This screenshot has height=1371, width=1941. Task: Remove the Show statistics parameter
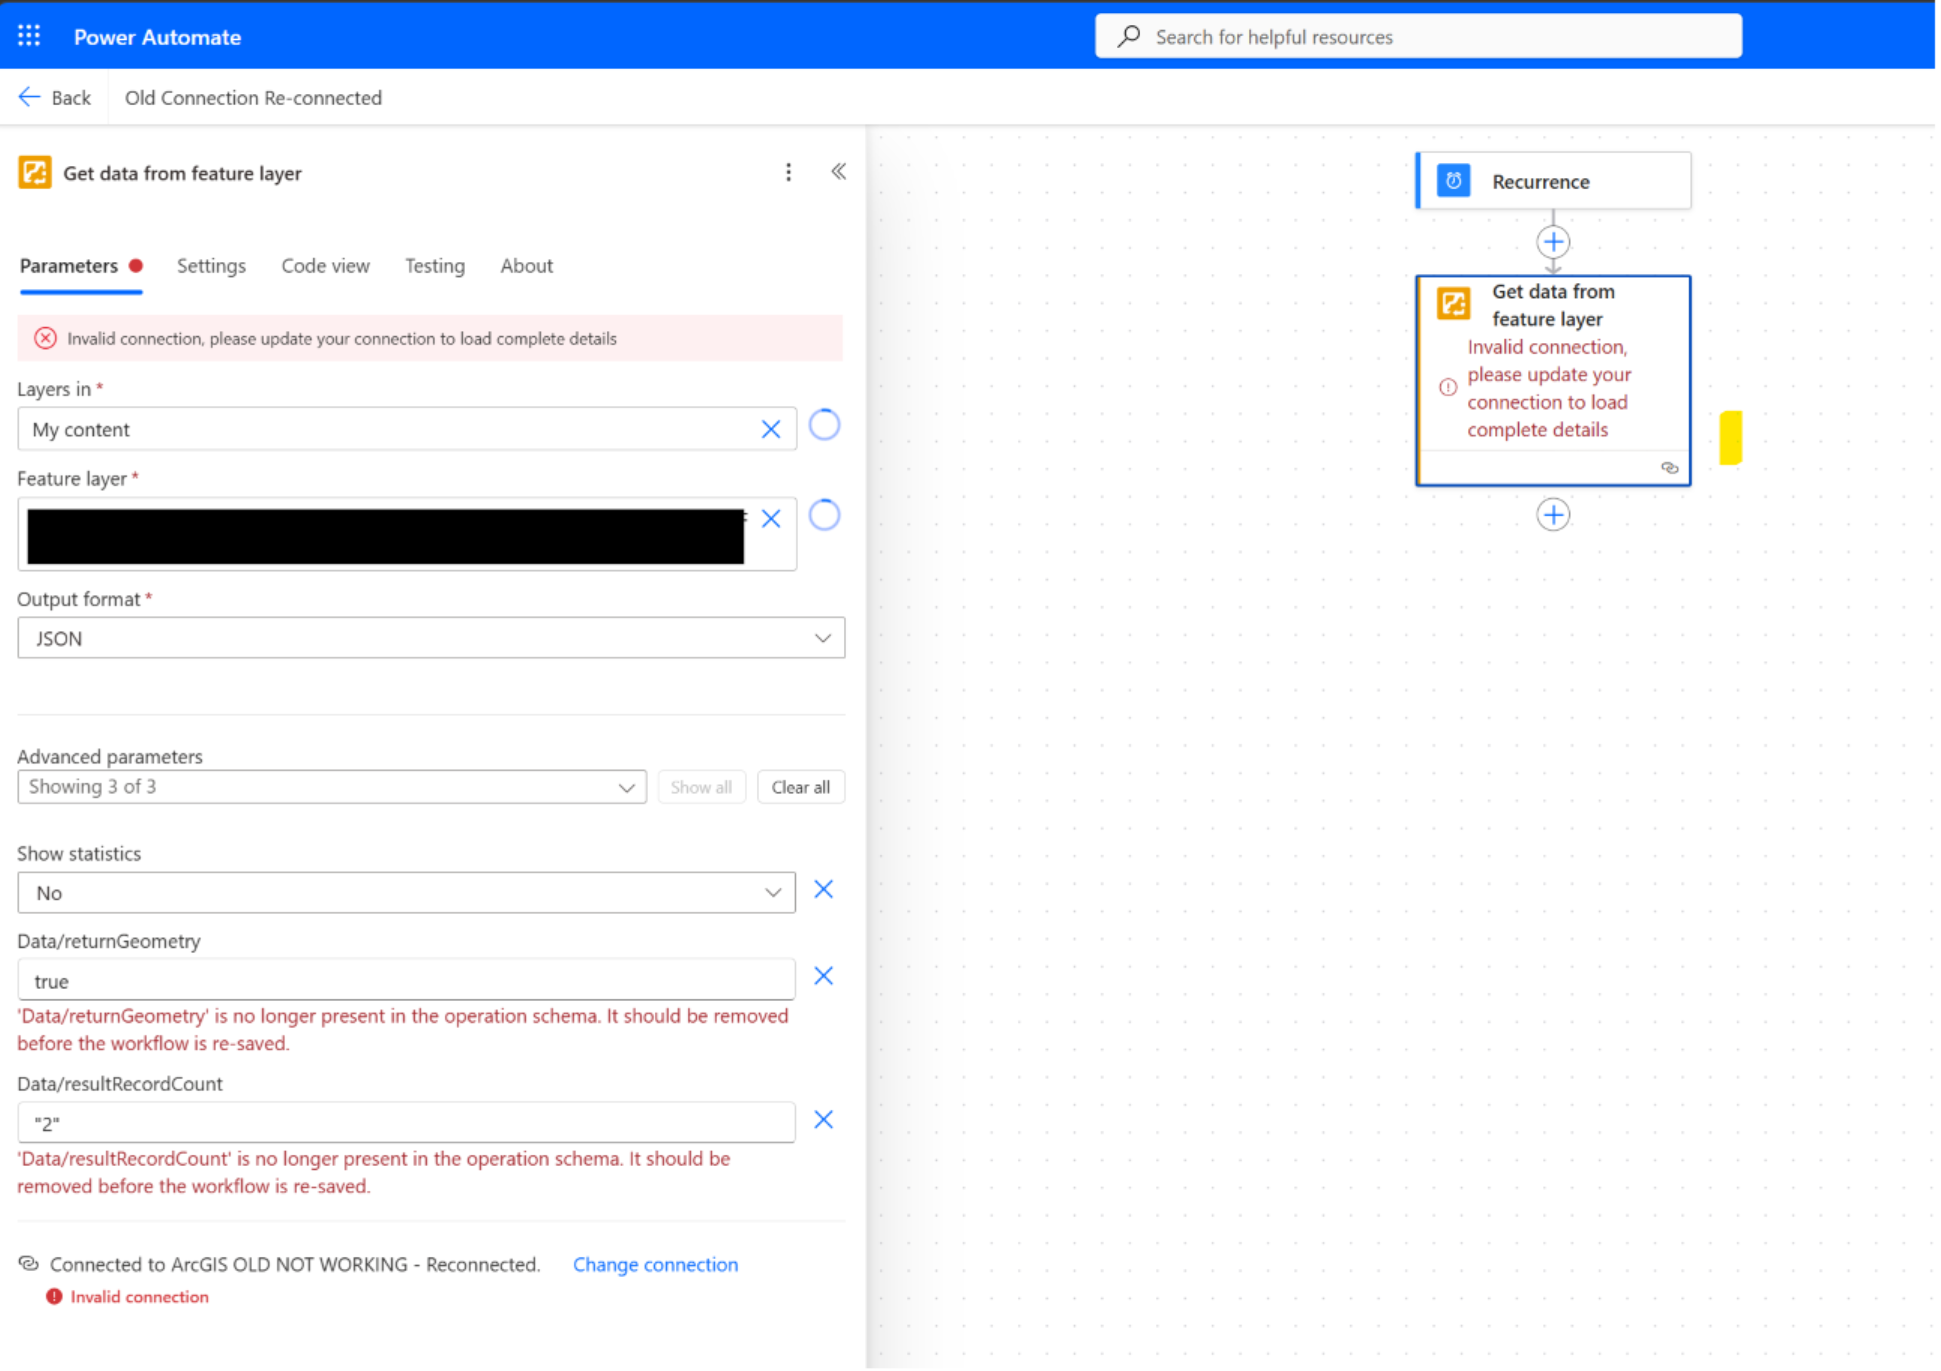[x=824, y=889]
